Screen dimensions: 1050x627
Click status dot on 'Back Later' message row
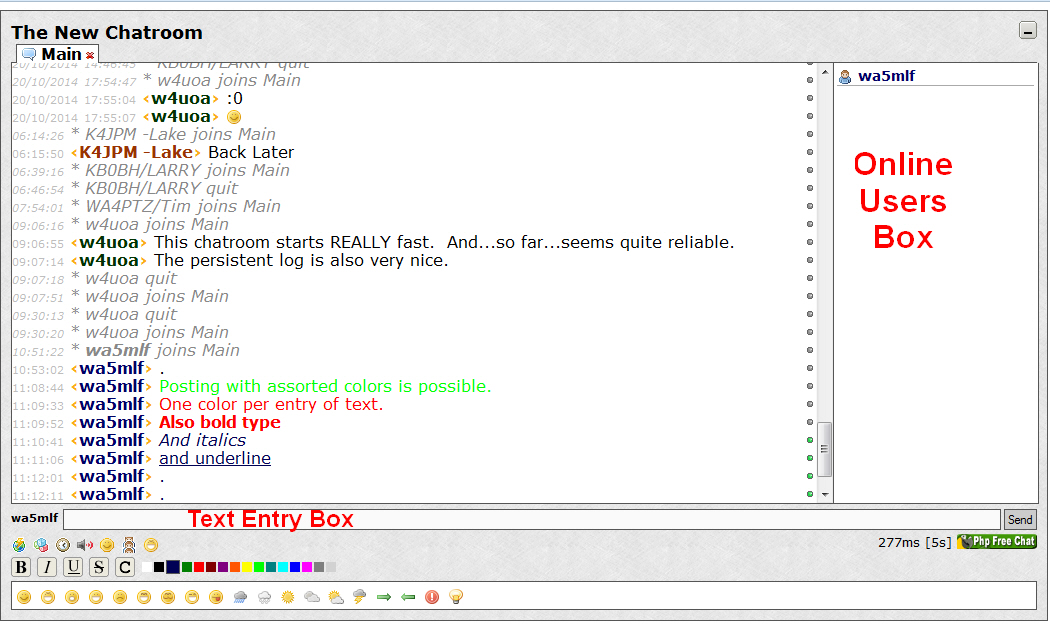[x=810, y=152]
